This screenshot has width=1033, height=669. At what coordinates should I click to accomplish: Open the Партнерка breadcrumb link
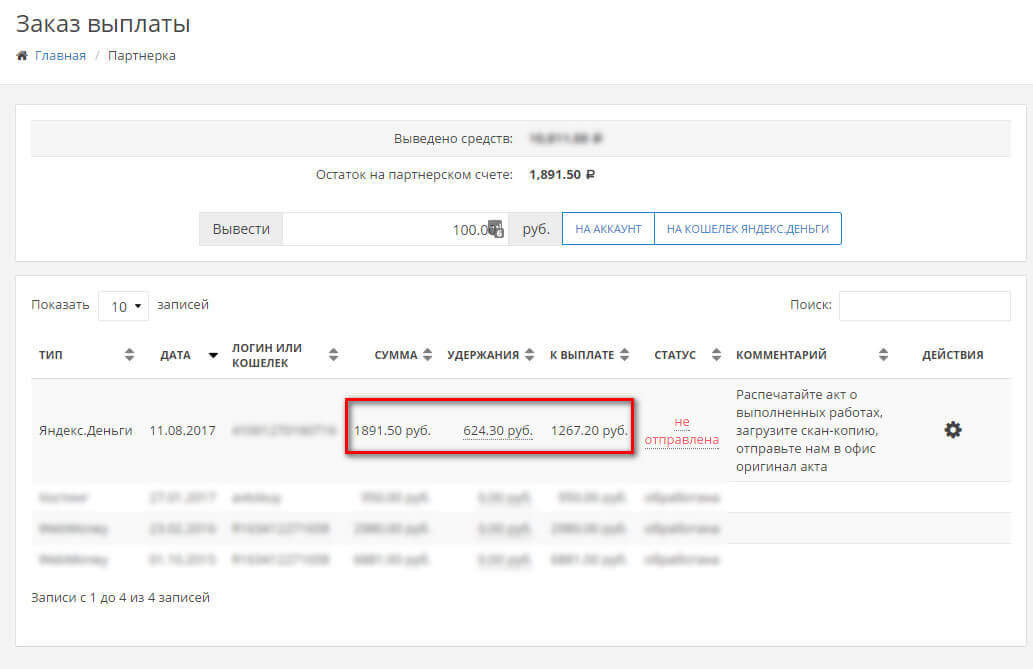140,56
